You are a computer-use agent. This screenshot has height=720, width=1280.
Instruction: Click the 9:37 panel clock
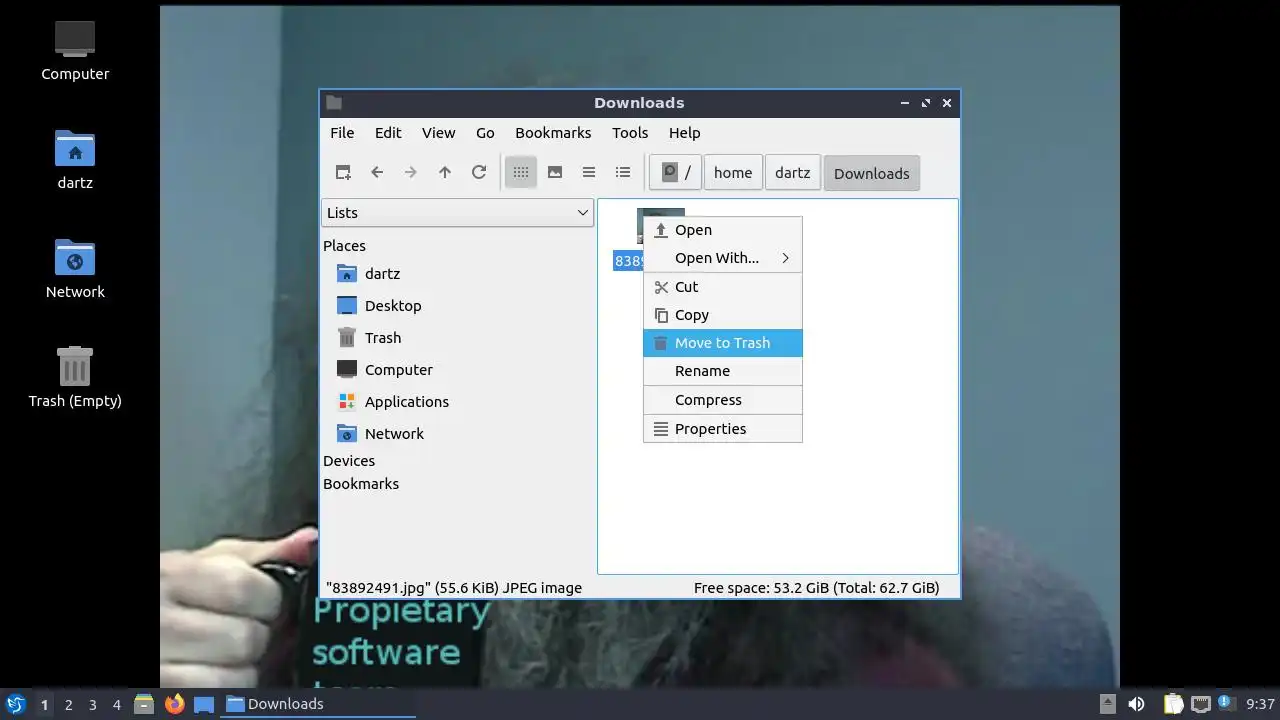pos(1260,704)
